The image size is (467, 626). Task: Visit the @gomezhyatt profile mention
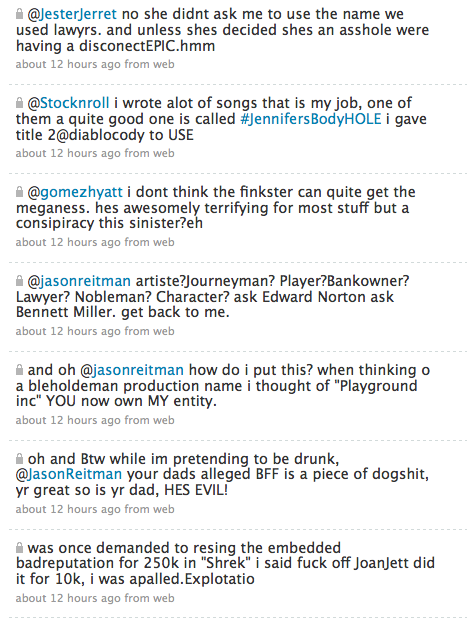pyautogui.click(x=75, y=192)
